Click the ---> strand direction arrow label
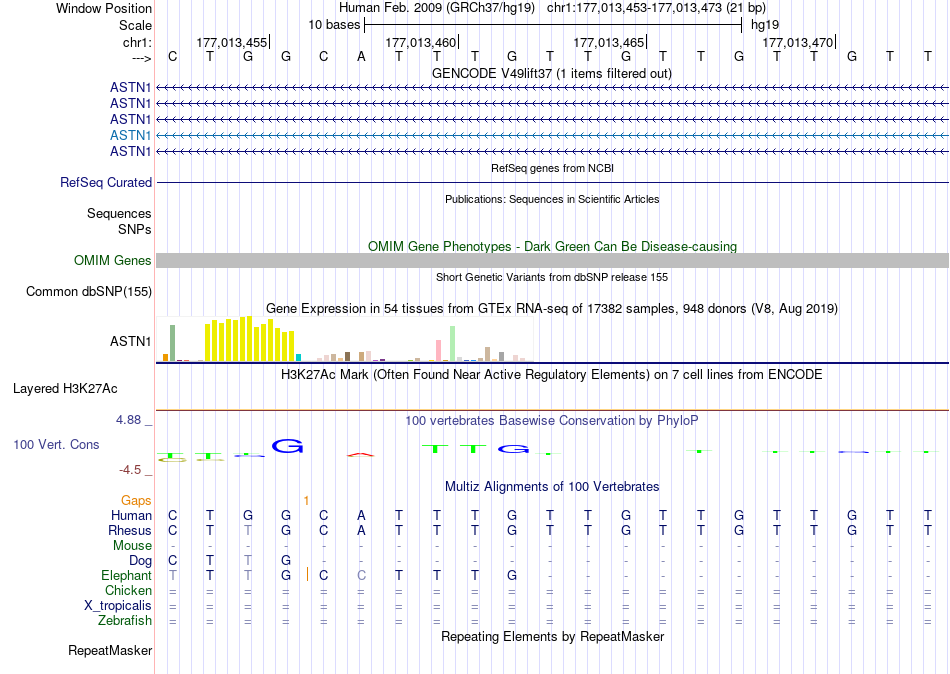950x674 pixels. click(x=142, y=58)
